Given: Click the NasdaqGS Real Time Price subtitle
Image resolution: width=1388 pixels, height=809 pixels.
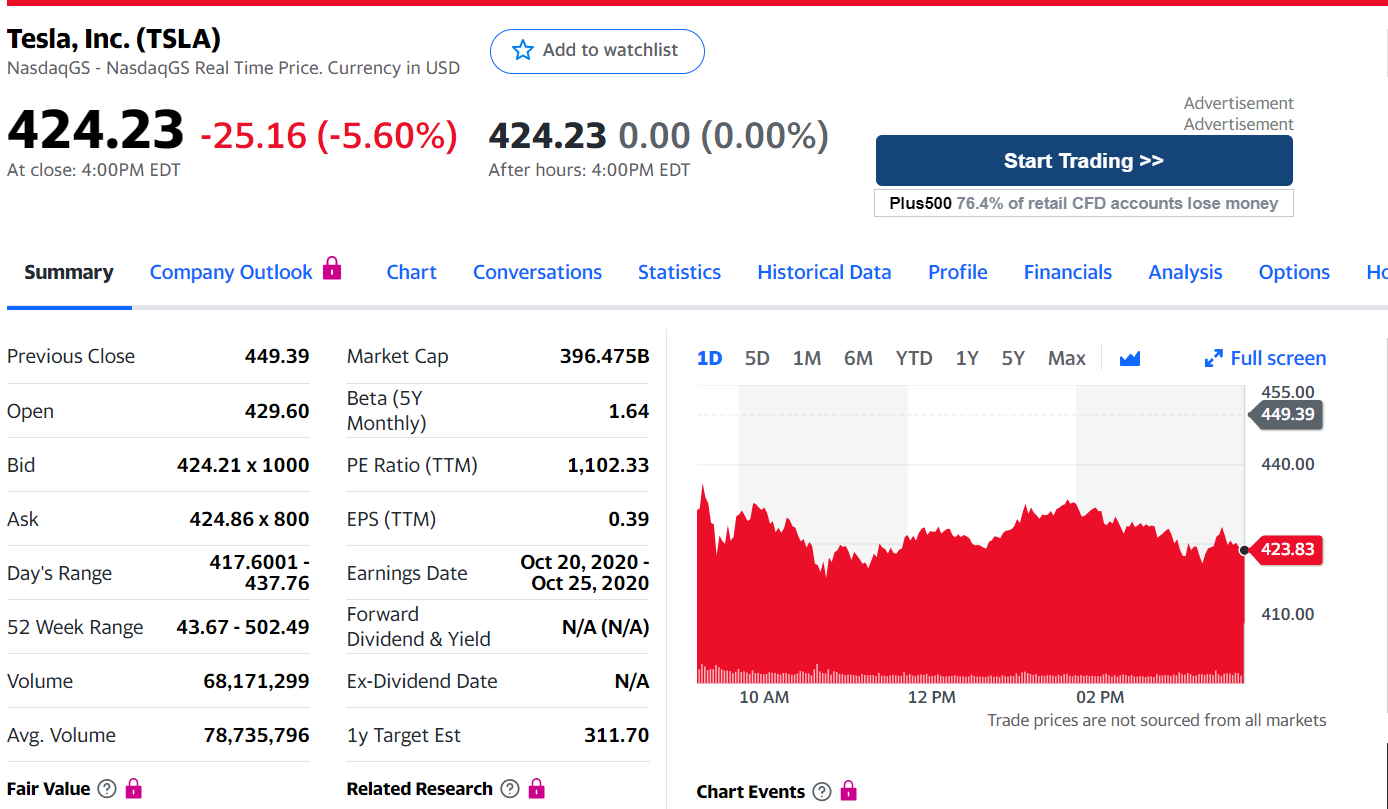Looking at the screenshot, I should click(x=233, y=68).
